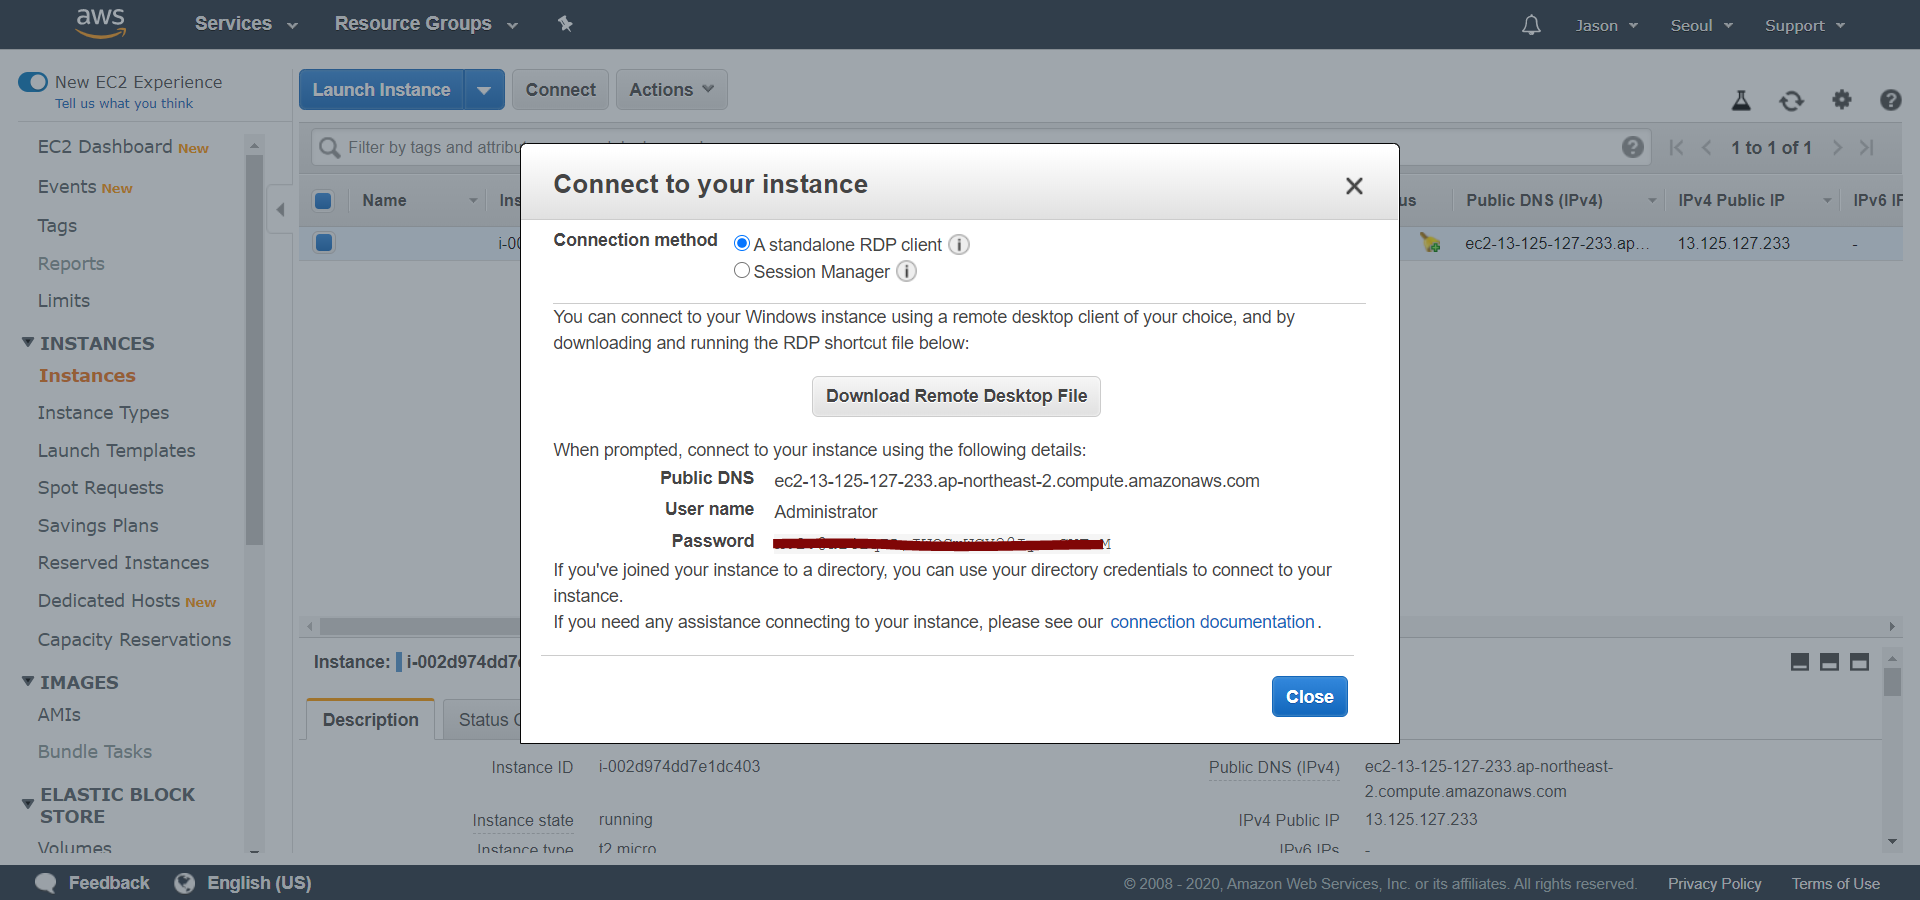The width and height of the screenshot is (1920, 900).
Task: Open AMIs in the sidebar
Action: (x=59, y=715)
